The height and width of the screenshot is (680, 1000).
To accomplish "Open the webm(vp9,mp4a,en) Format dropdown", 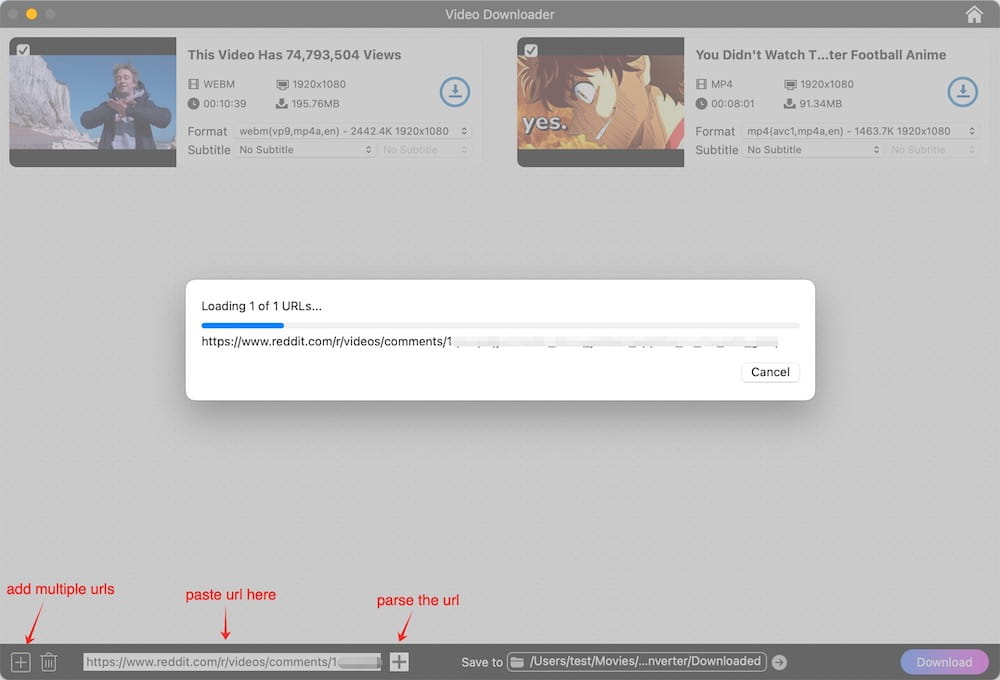I will pos(353,131).
